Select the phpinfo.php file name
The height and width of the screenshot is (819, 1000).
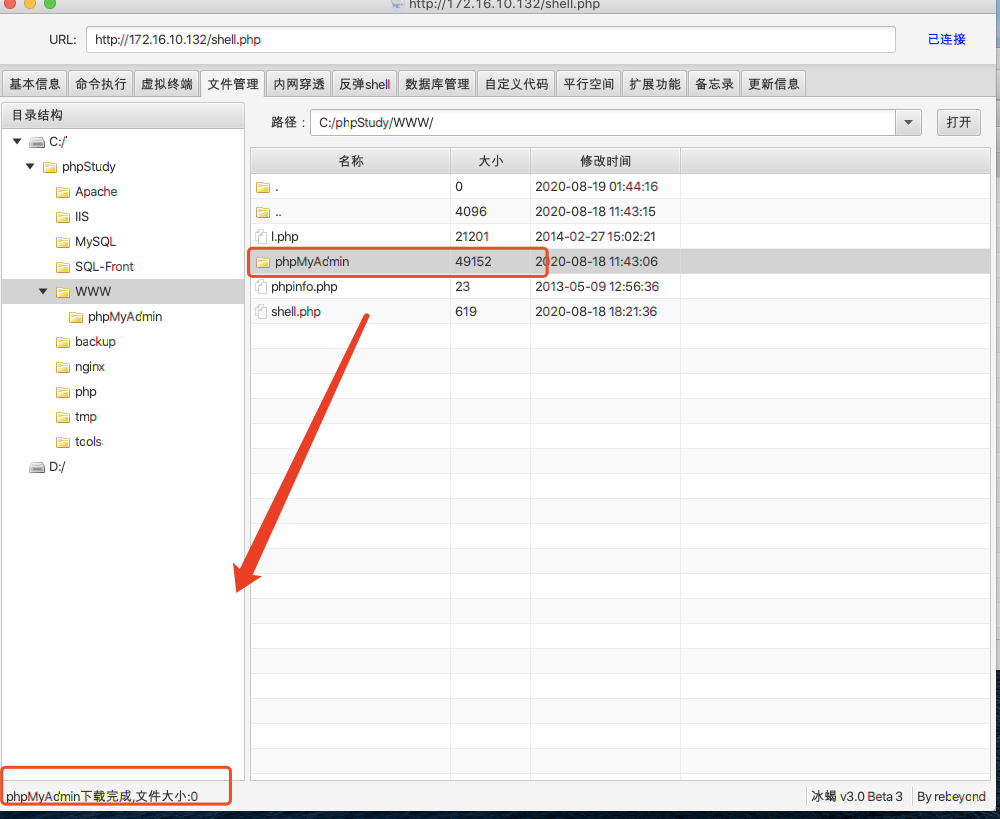304,286
